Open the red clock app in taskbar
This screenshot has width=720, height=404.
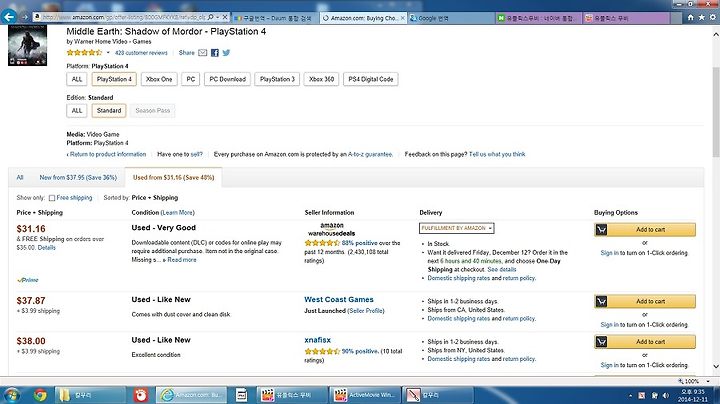(141, 395)
